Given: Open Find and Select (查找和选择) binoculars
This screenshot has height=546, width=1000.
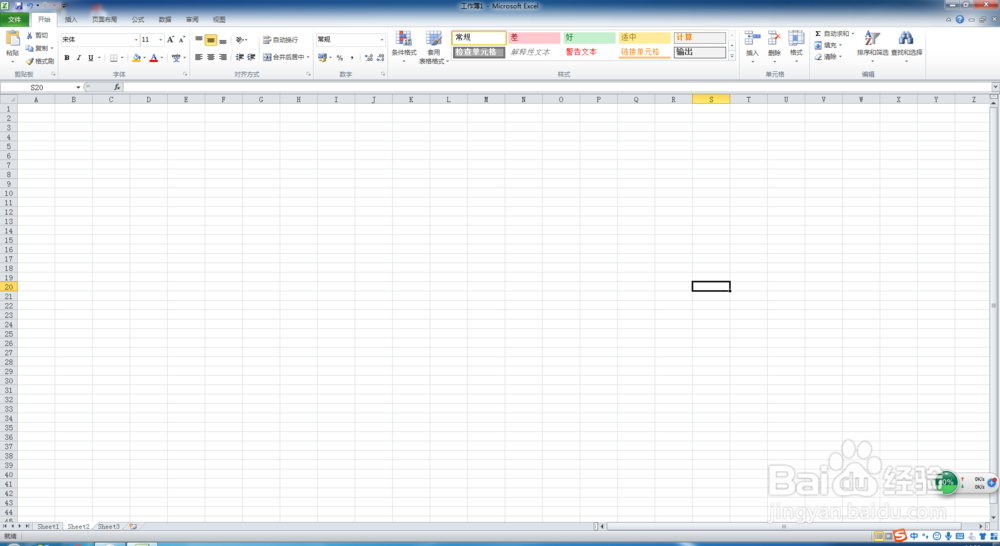Looking at the screenshot, I should [906, 45].
